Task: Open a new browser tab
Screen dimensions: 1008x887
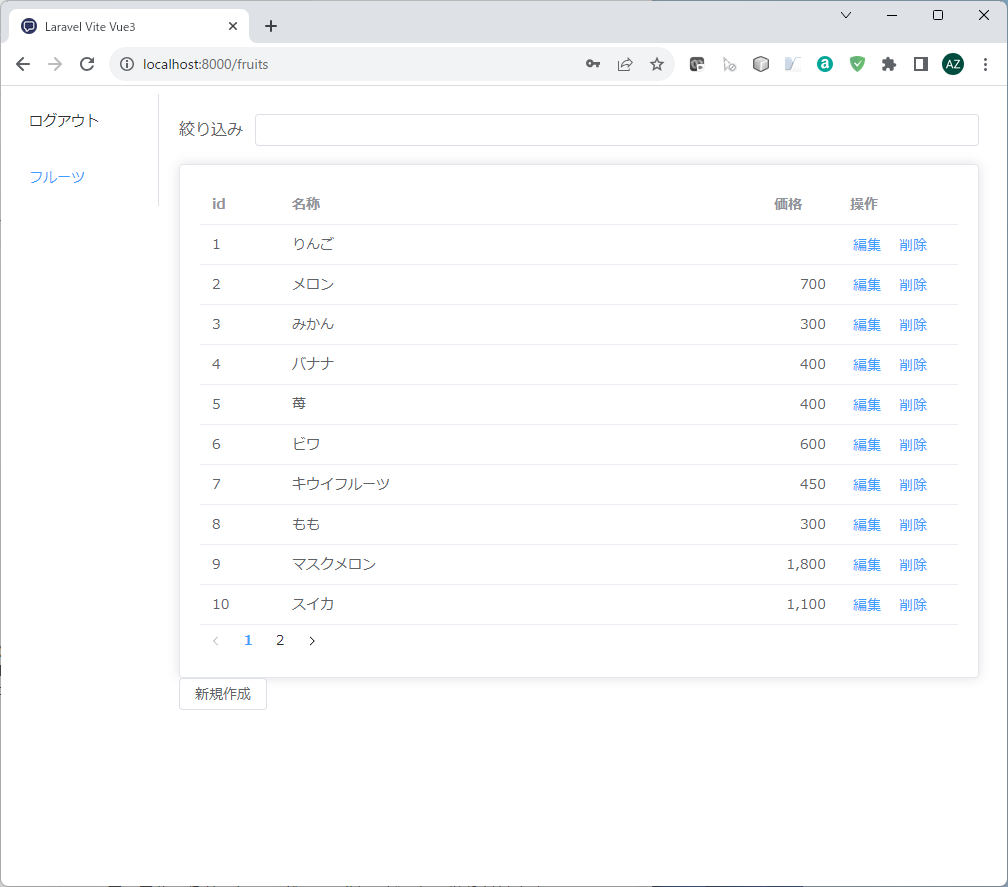Action: click(271, 26)
